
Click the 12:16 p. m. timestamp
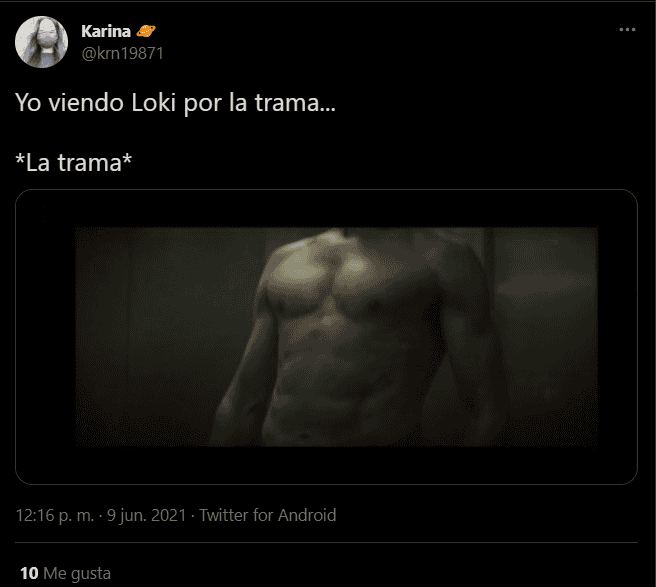55,515
